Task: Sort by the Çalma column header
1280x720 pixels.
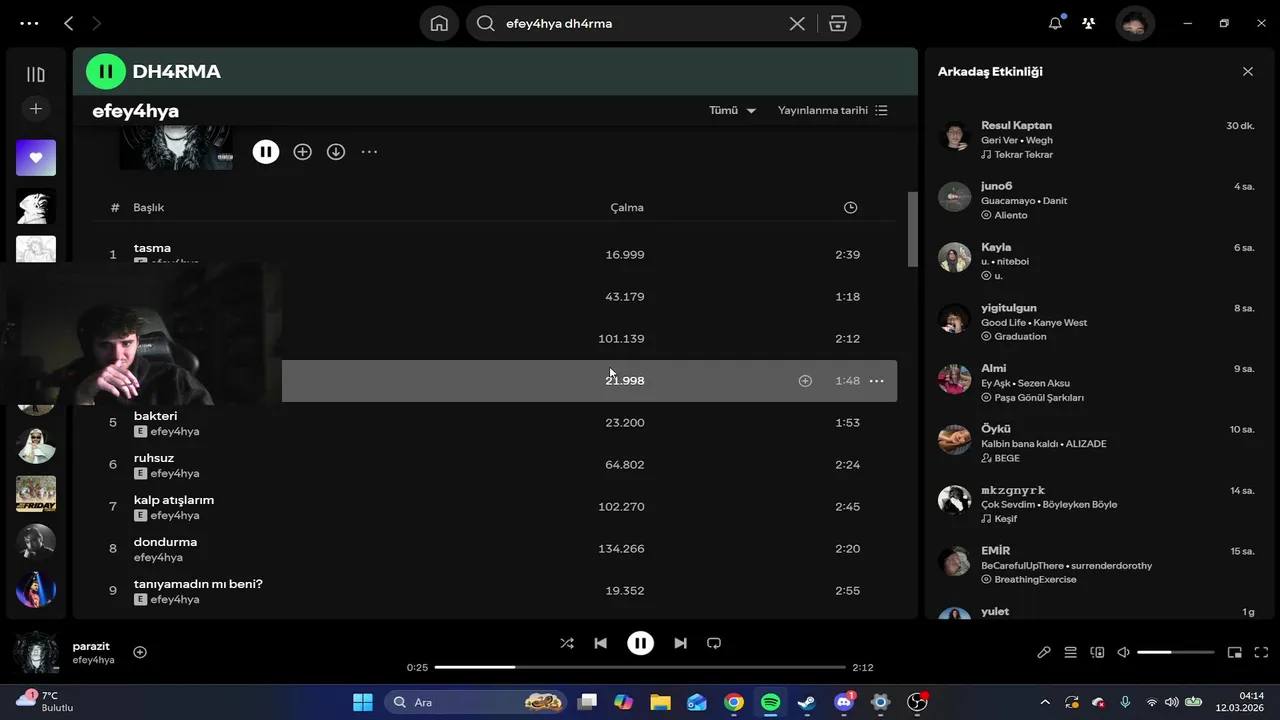Action: coord(627,208)
